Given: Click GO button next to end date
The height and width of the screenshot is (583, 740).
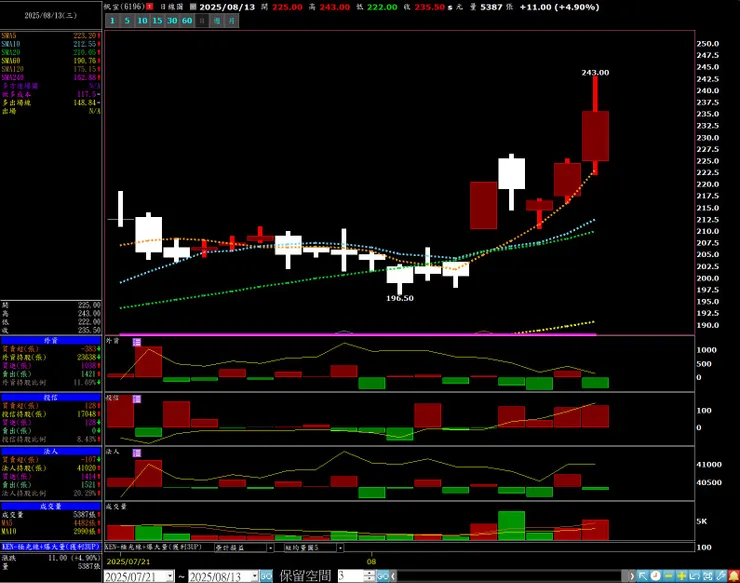Looking at the screenshot, I should (x=266, y=576).
